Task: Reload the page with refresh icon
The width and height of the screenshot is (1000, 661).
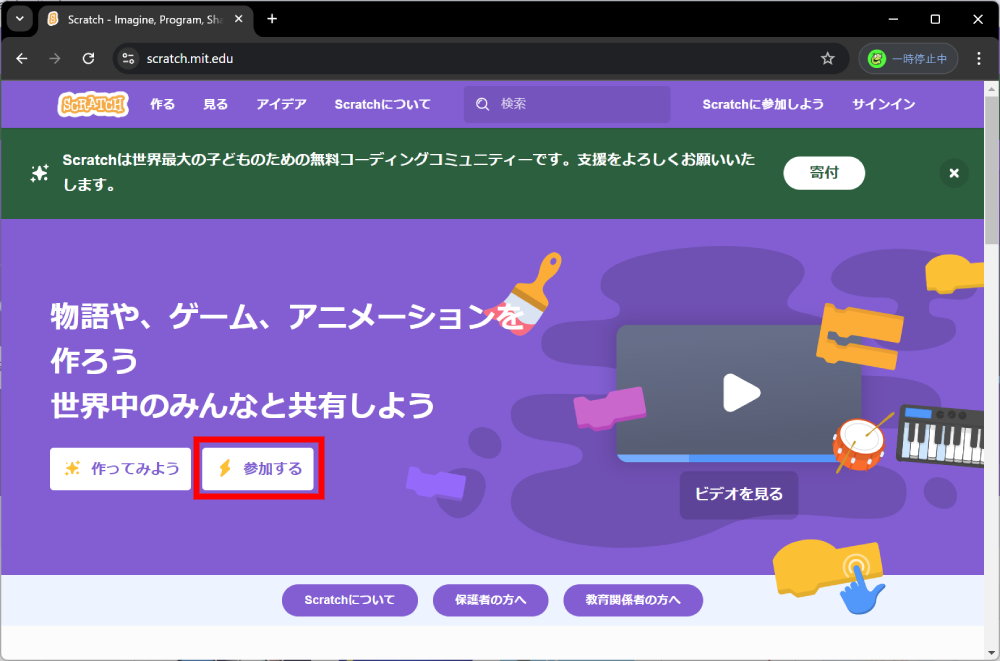Action: point(89,59)
